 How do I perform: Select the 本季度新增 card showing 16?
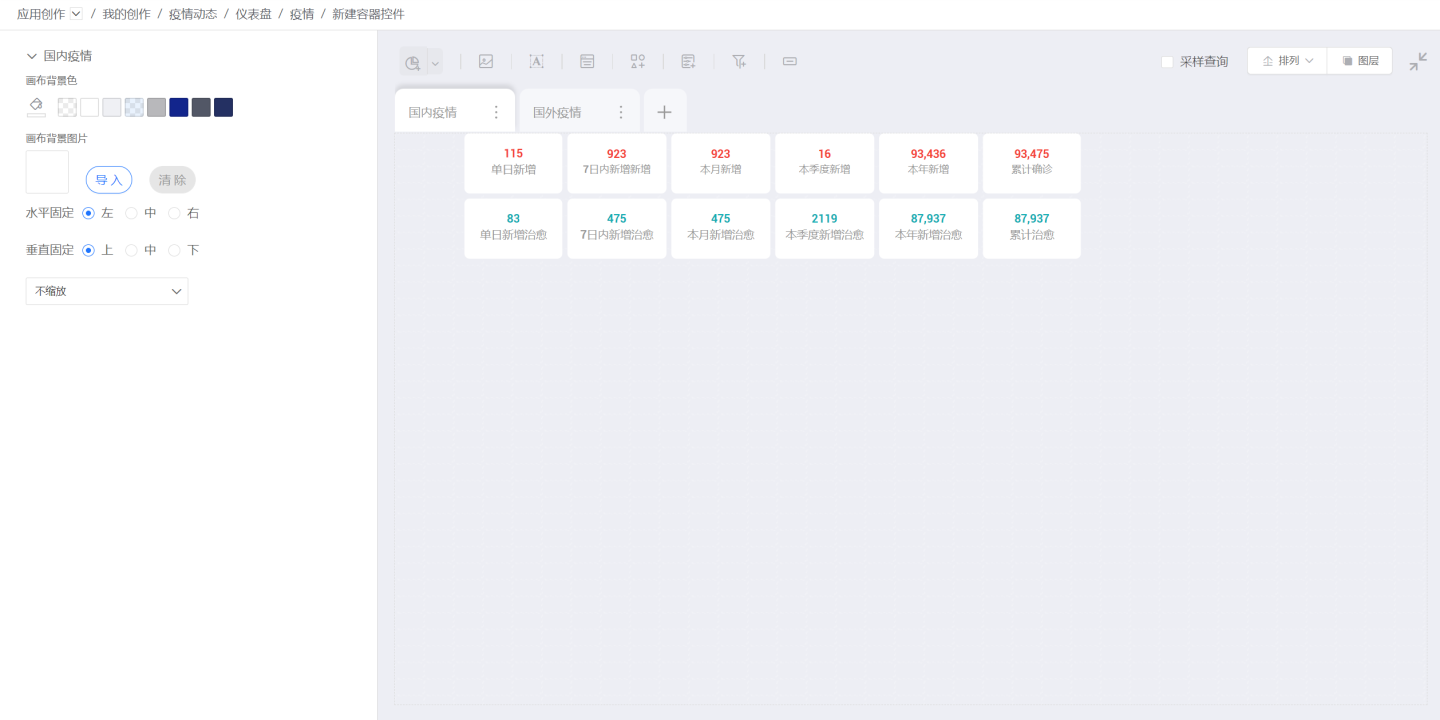click(x=824, y=163)
